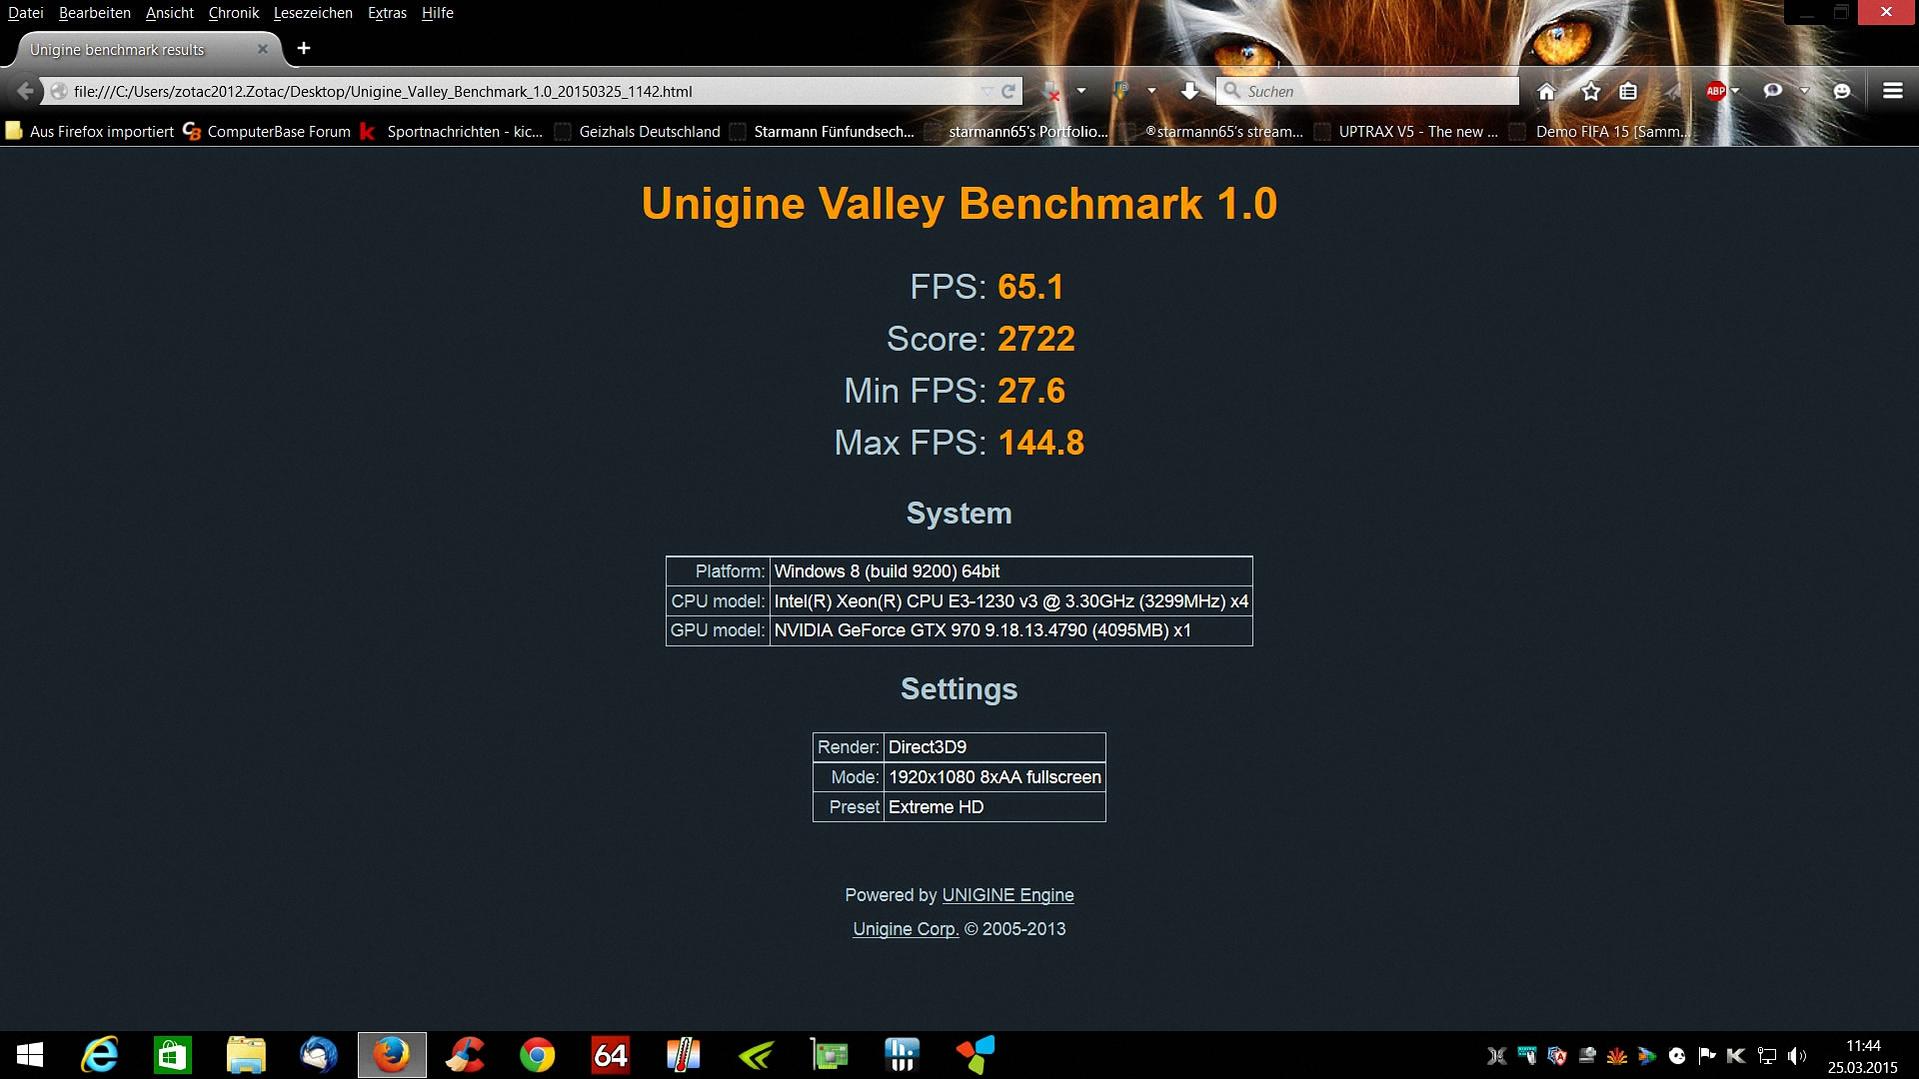Open the Hilfe menu
This screenshot has width=1919, height=1079.
click(x=438, y=13)
